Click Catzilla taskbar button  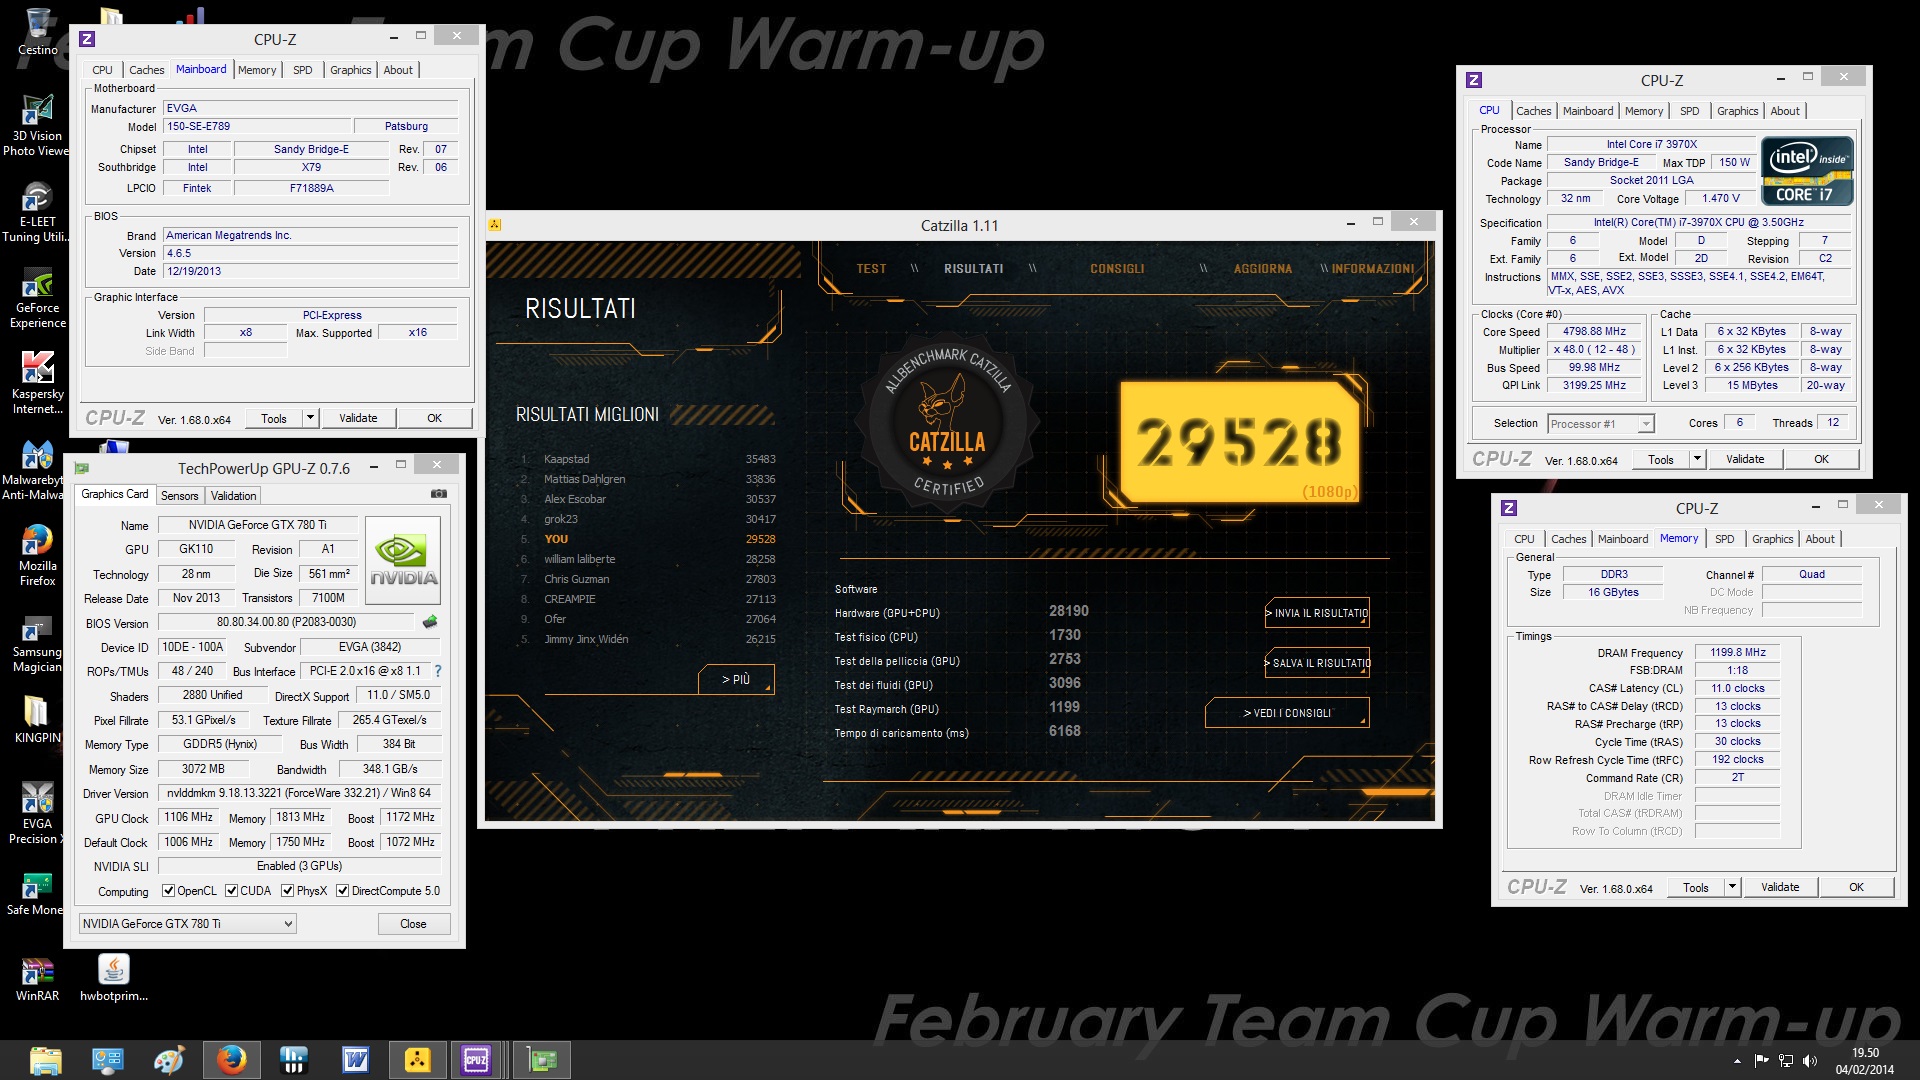(x=417, y=1060)
